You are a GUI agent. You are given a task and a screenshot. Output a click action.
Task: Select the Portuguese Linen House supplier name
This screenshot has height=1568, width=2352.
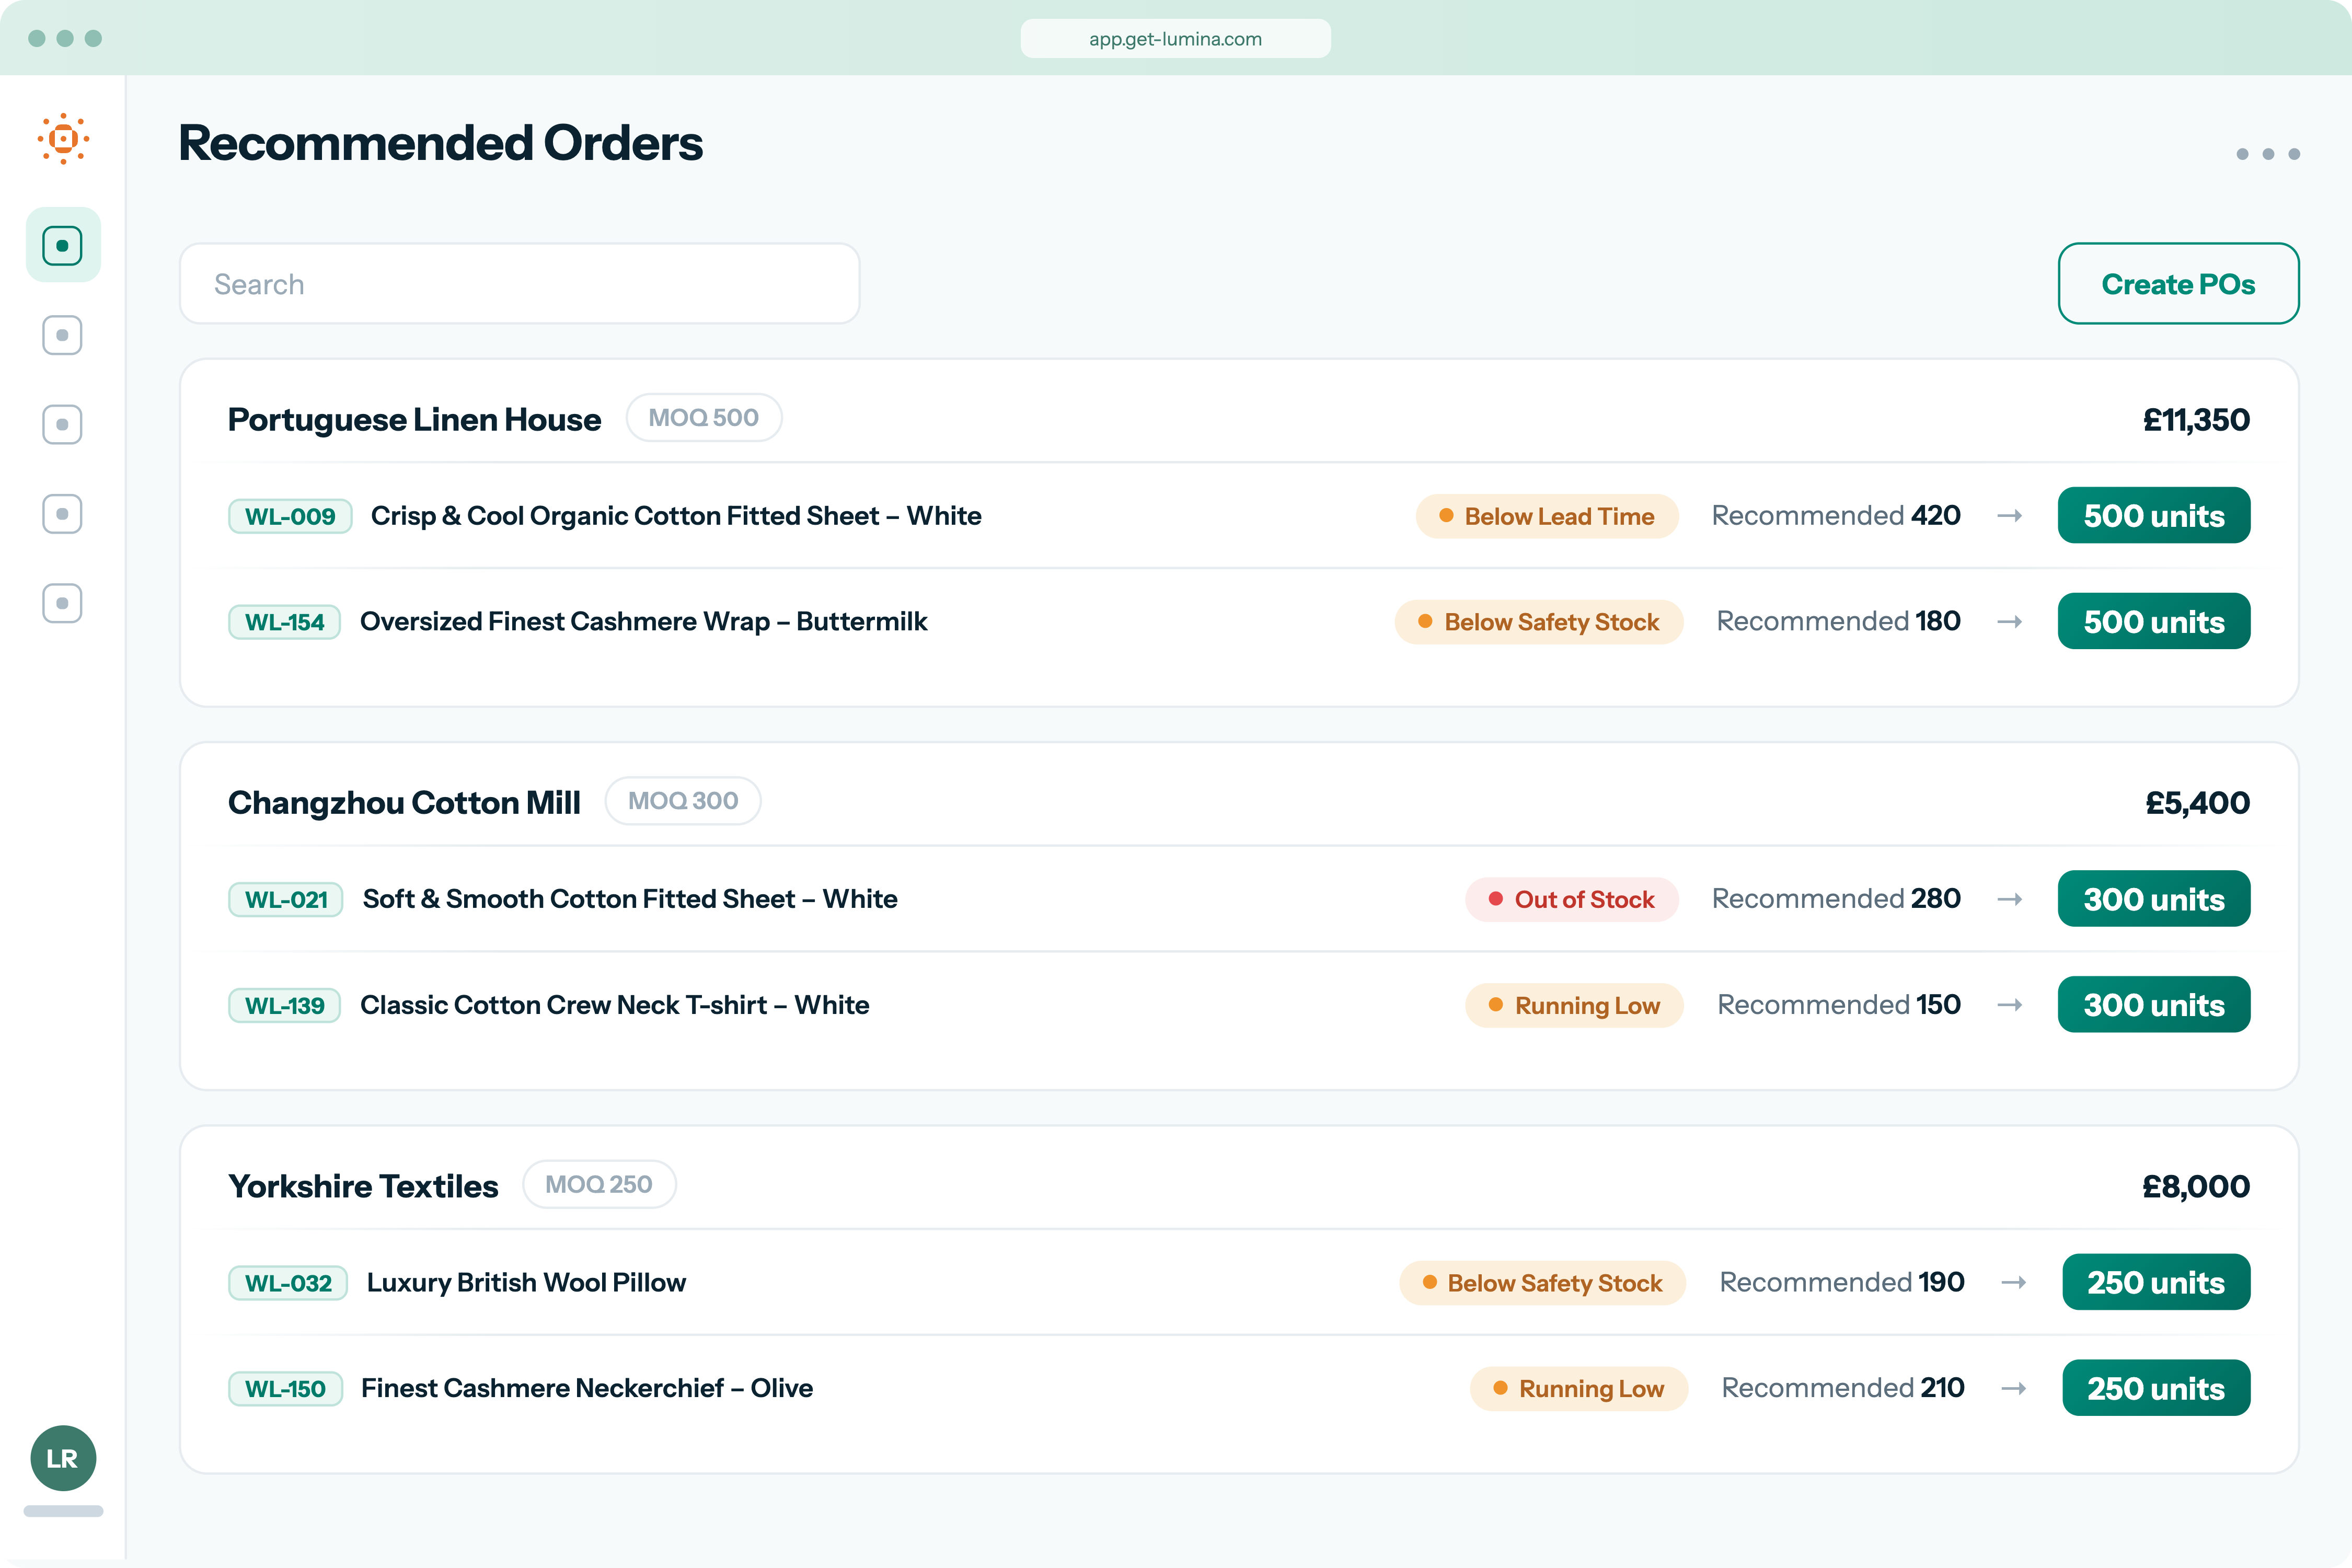(x=414, y=419)
